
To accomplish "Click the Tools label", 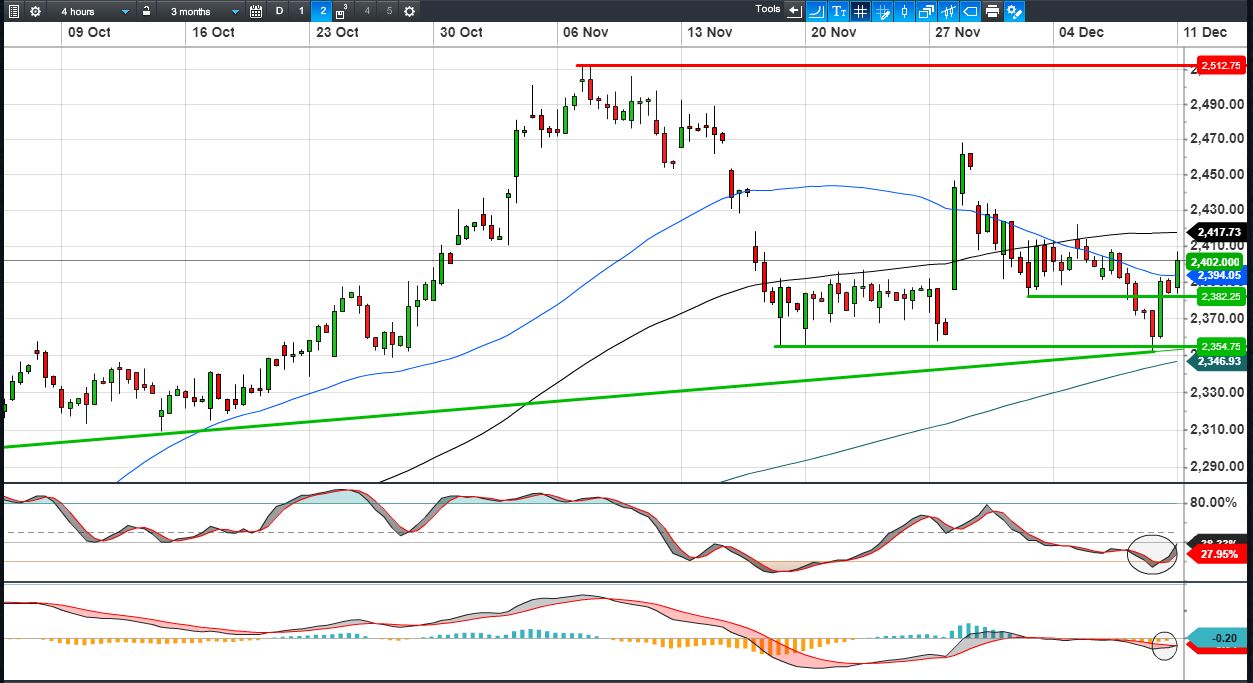I will (768, 9).
